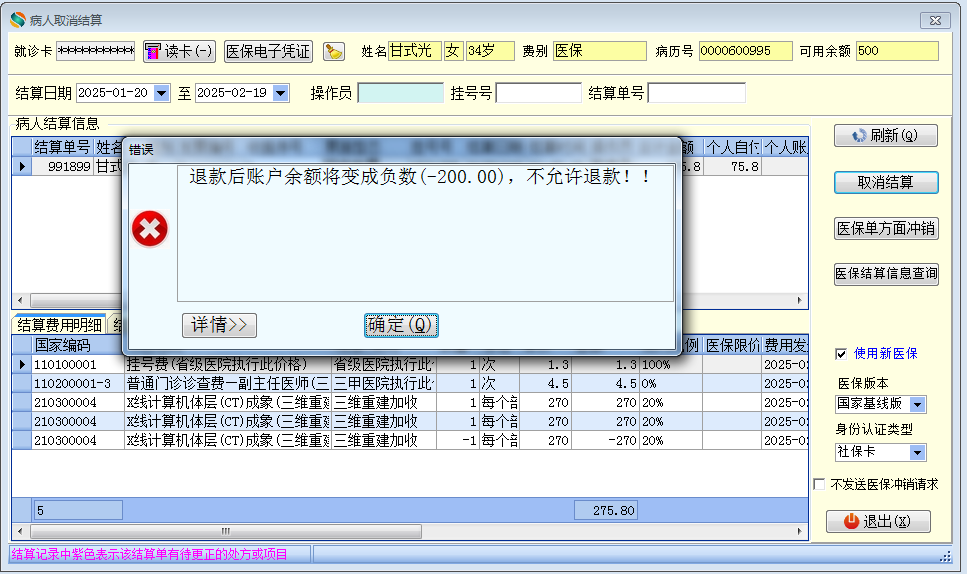Viewport: 967px width, 574px height.
Task: Click the 挂号号 input field
Action: (x=538, y=93)
